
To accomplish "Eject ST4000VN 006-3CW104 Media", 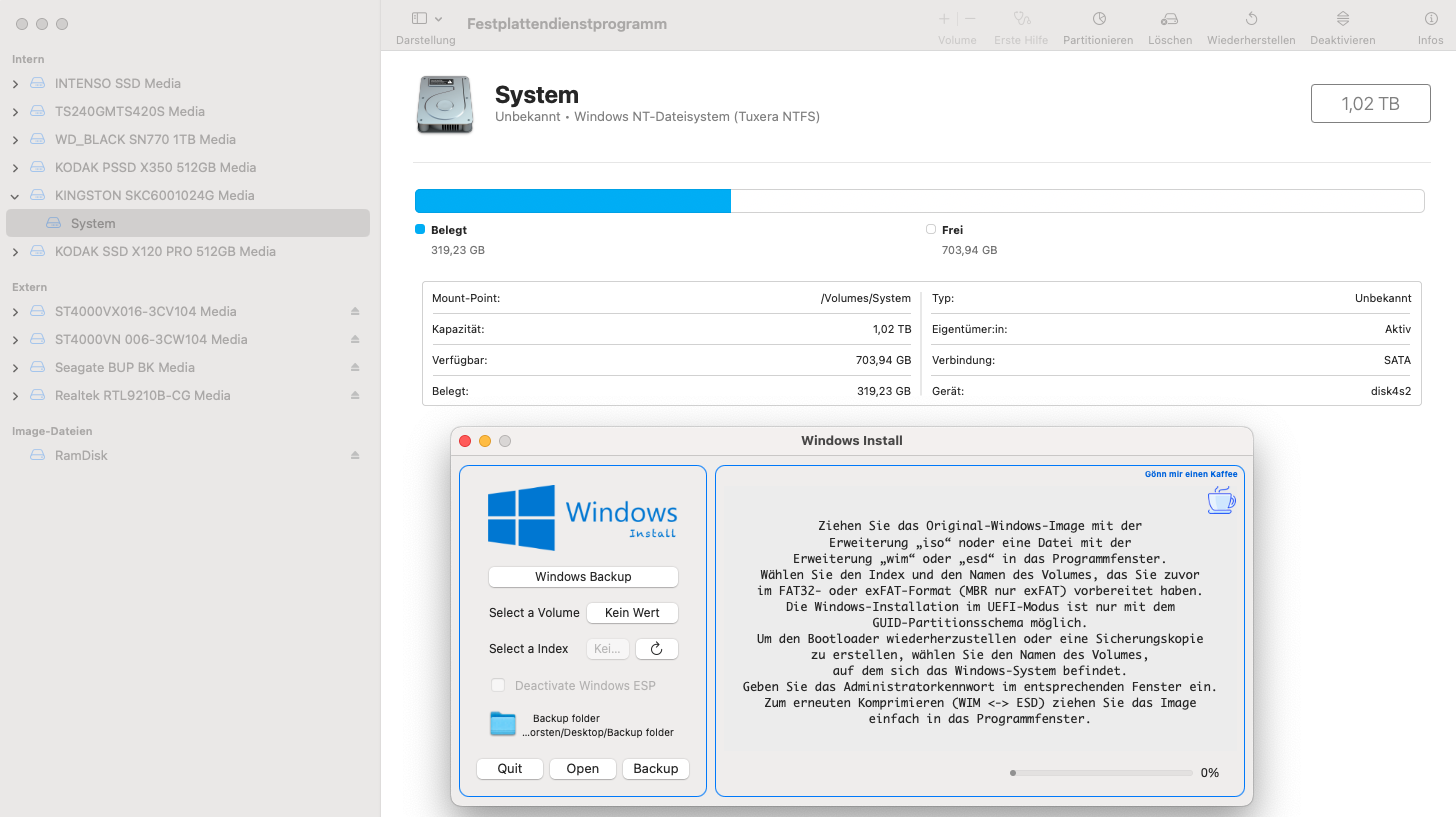I will (x=355, y=340).
